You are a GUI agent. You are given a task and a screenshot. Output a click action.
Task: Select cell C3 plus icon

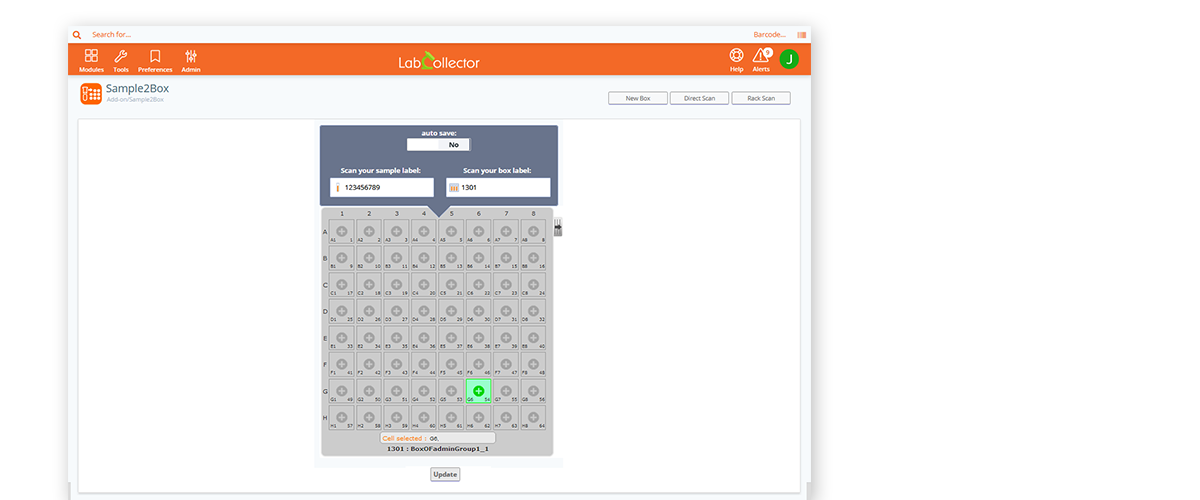click(x=396, y=284)
